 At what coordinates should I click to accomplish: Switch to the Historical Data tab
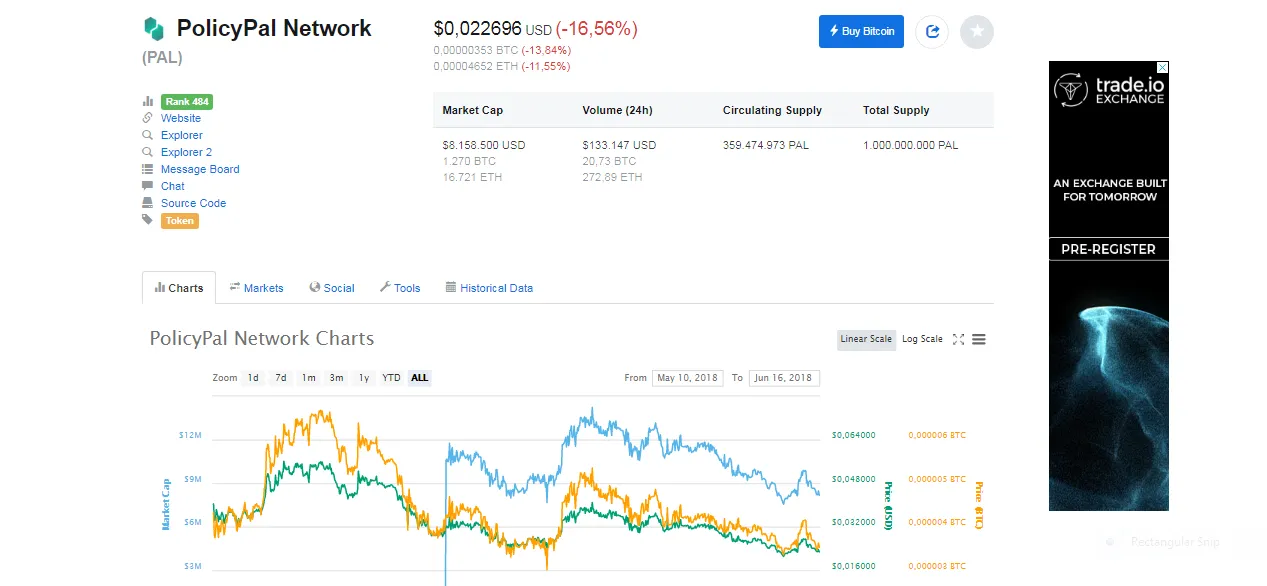489,288
